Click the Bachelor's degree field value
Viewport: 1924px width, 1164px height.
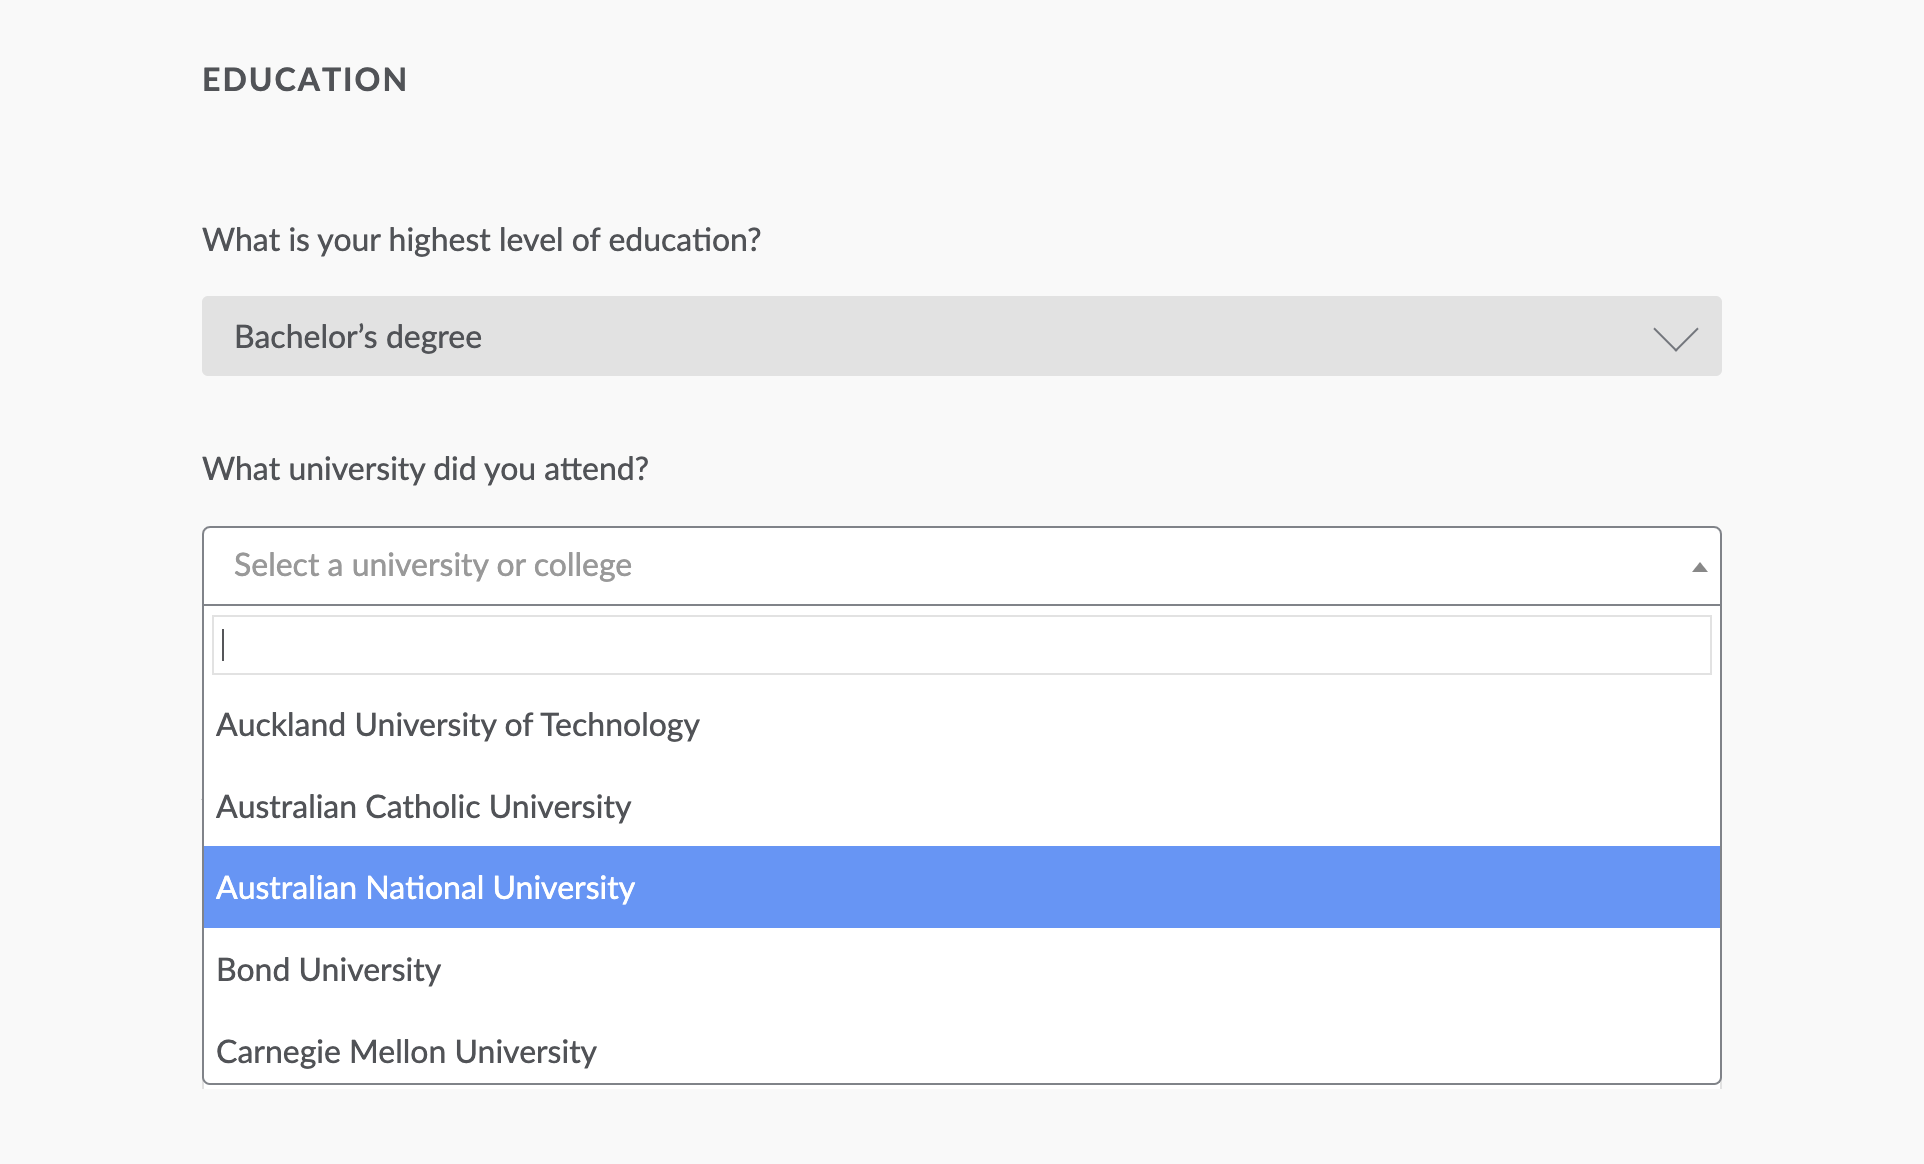pyautogui.click(x=357, y=336)
